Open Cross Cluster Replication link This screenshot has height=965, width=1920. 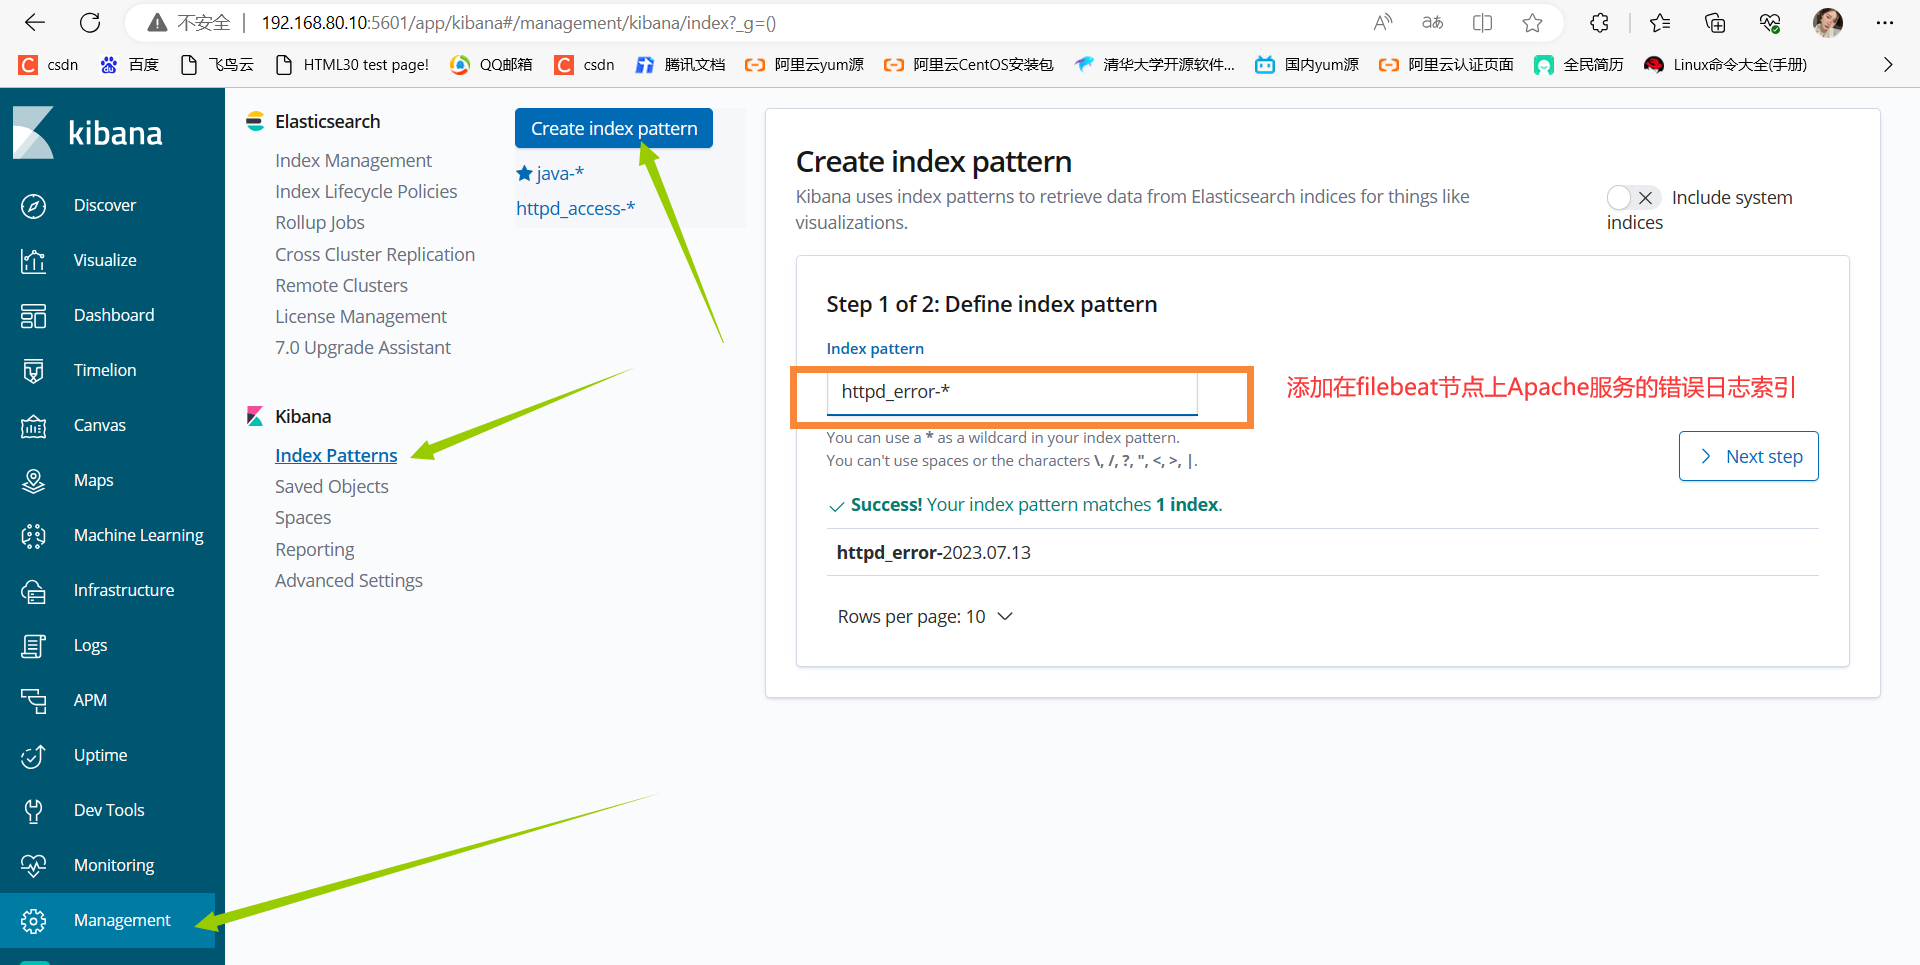pos(375,254)
